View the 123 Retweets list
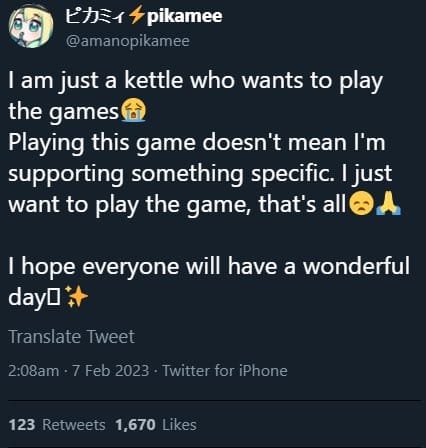 pyautogui.click(x=57, y=425)
